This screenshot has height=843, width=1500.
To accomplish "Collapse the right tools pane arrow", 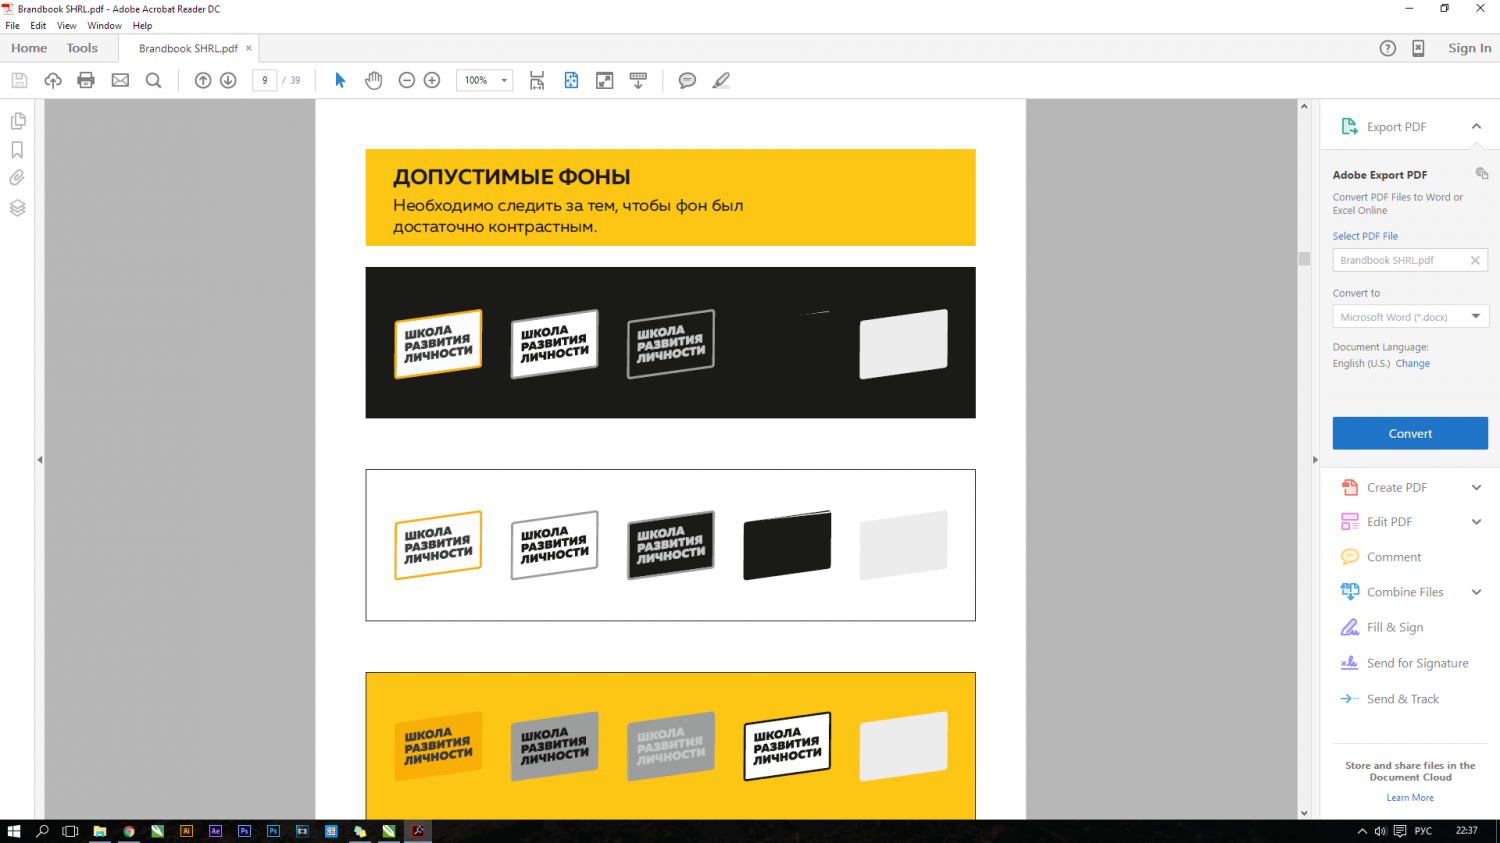I will (1315, 460).
